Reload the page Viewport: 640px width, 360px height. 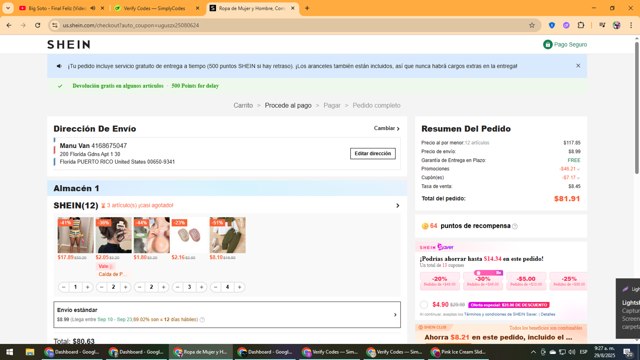38,25
